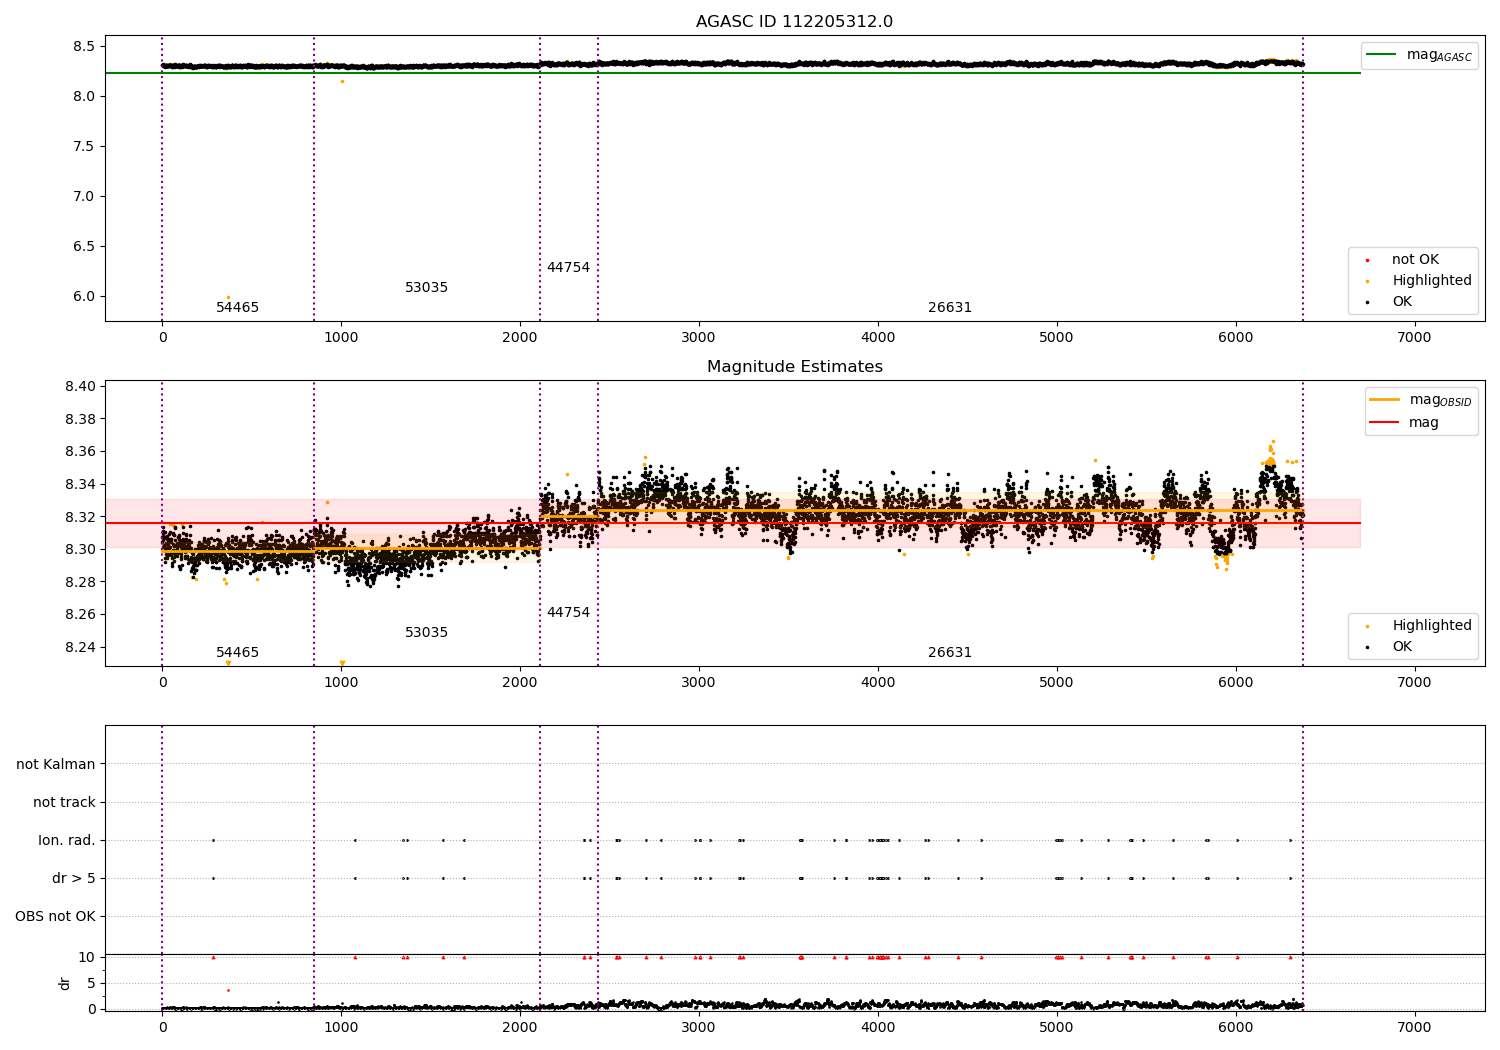1500x1050 pixels.
Task: Select black-dot "OK" entry in top plot legend
Action: 1402,302
